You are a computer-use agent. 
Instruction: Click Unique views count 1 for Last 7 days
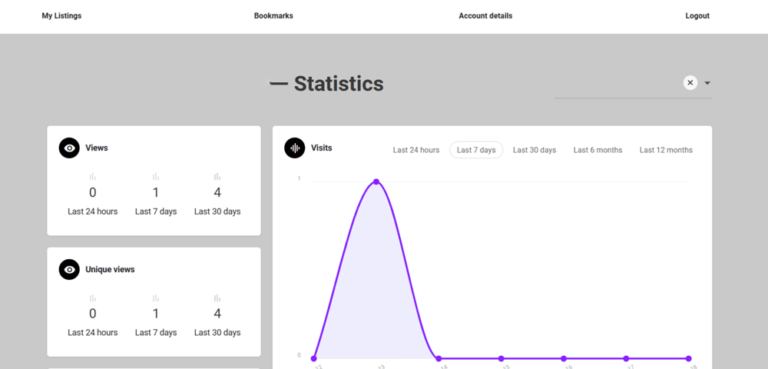click(156, 314)
